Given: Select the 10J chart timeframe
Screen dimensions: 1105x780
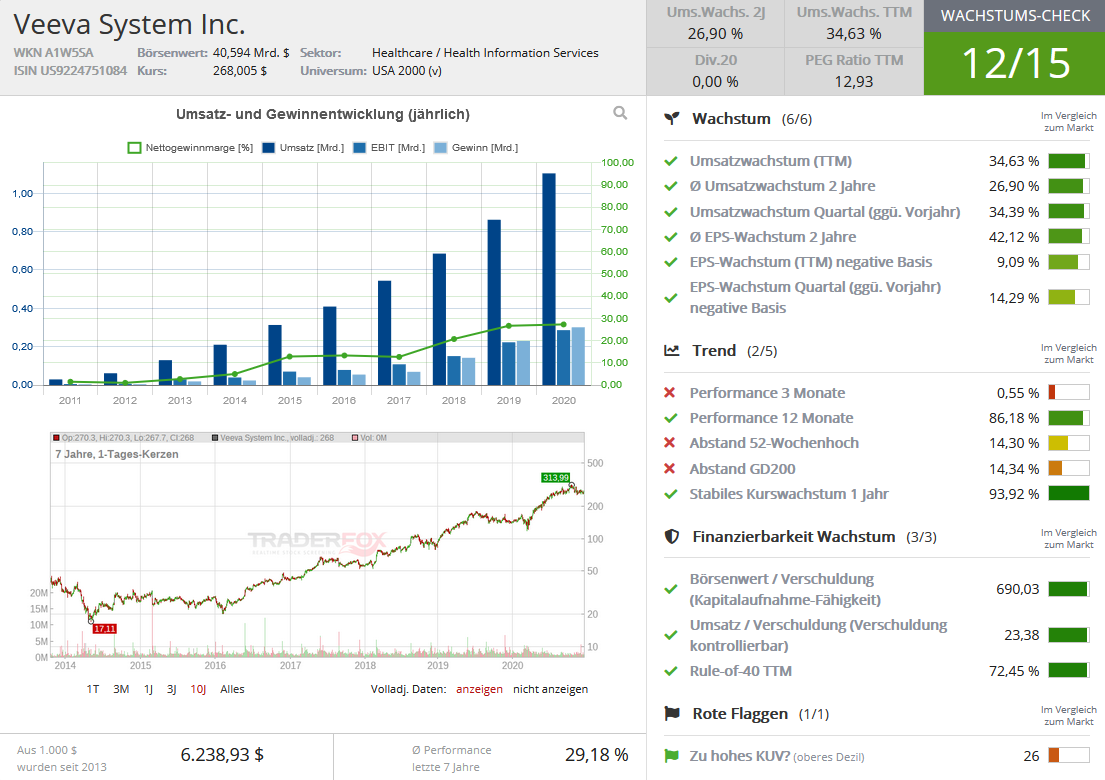Looking at the screenshot, I should click(x=198, y=689).
